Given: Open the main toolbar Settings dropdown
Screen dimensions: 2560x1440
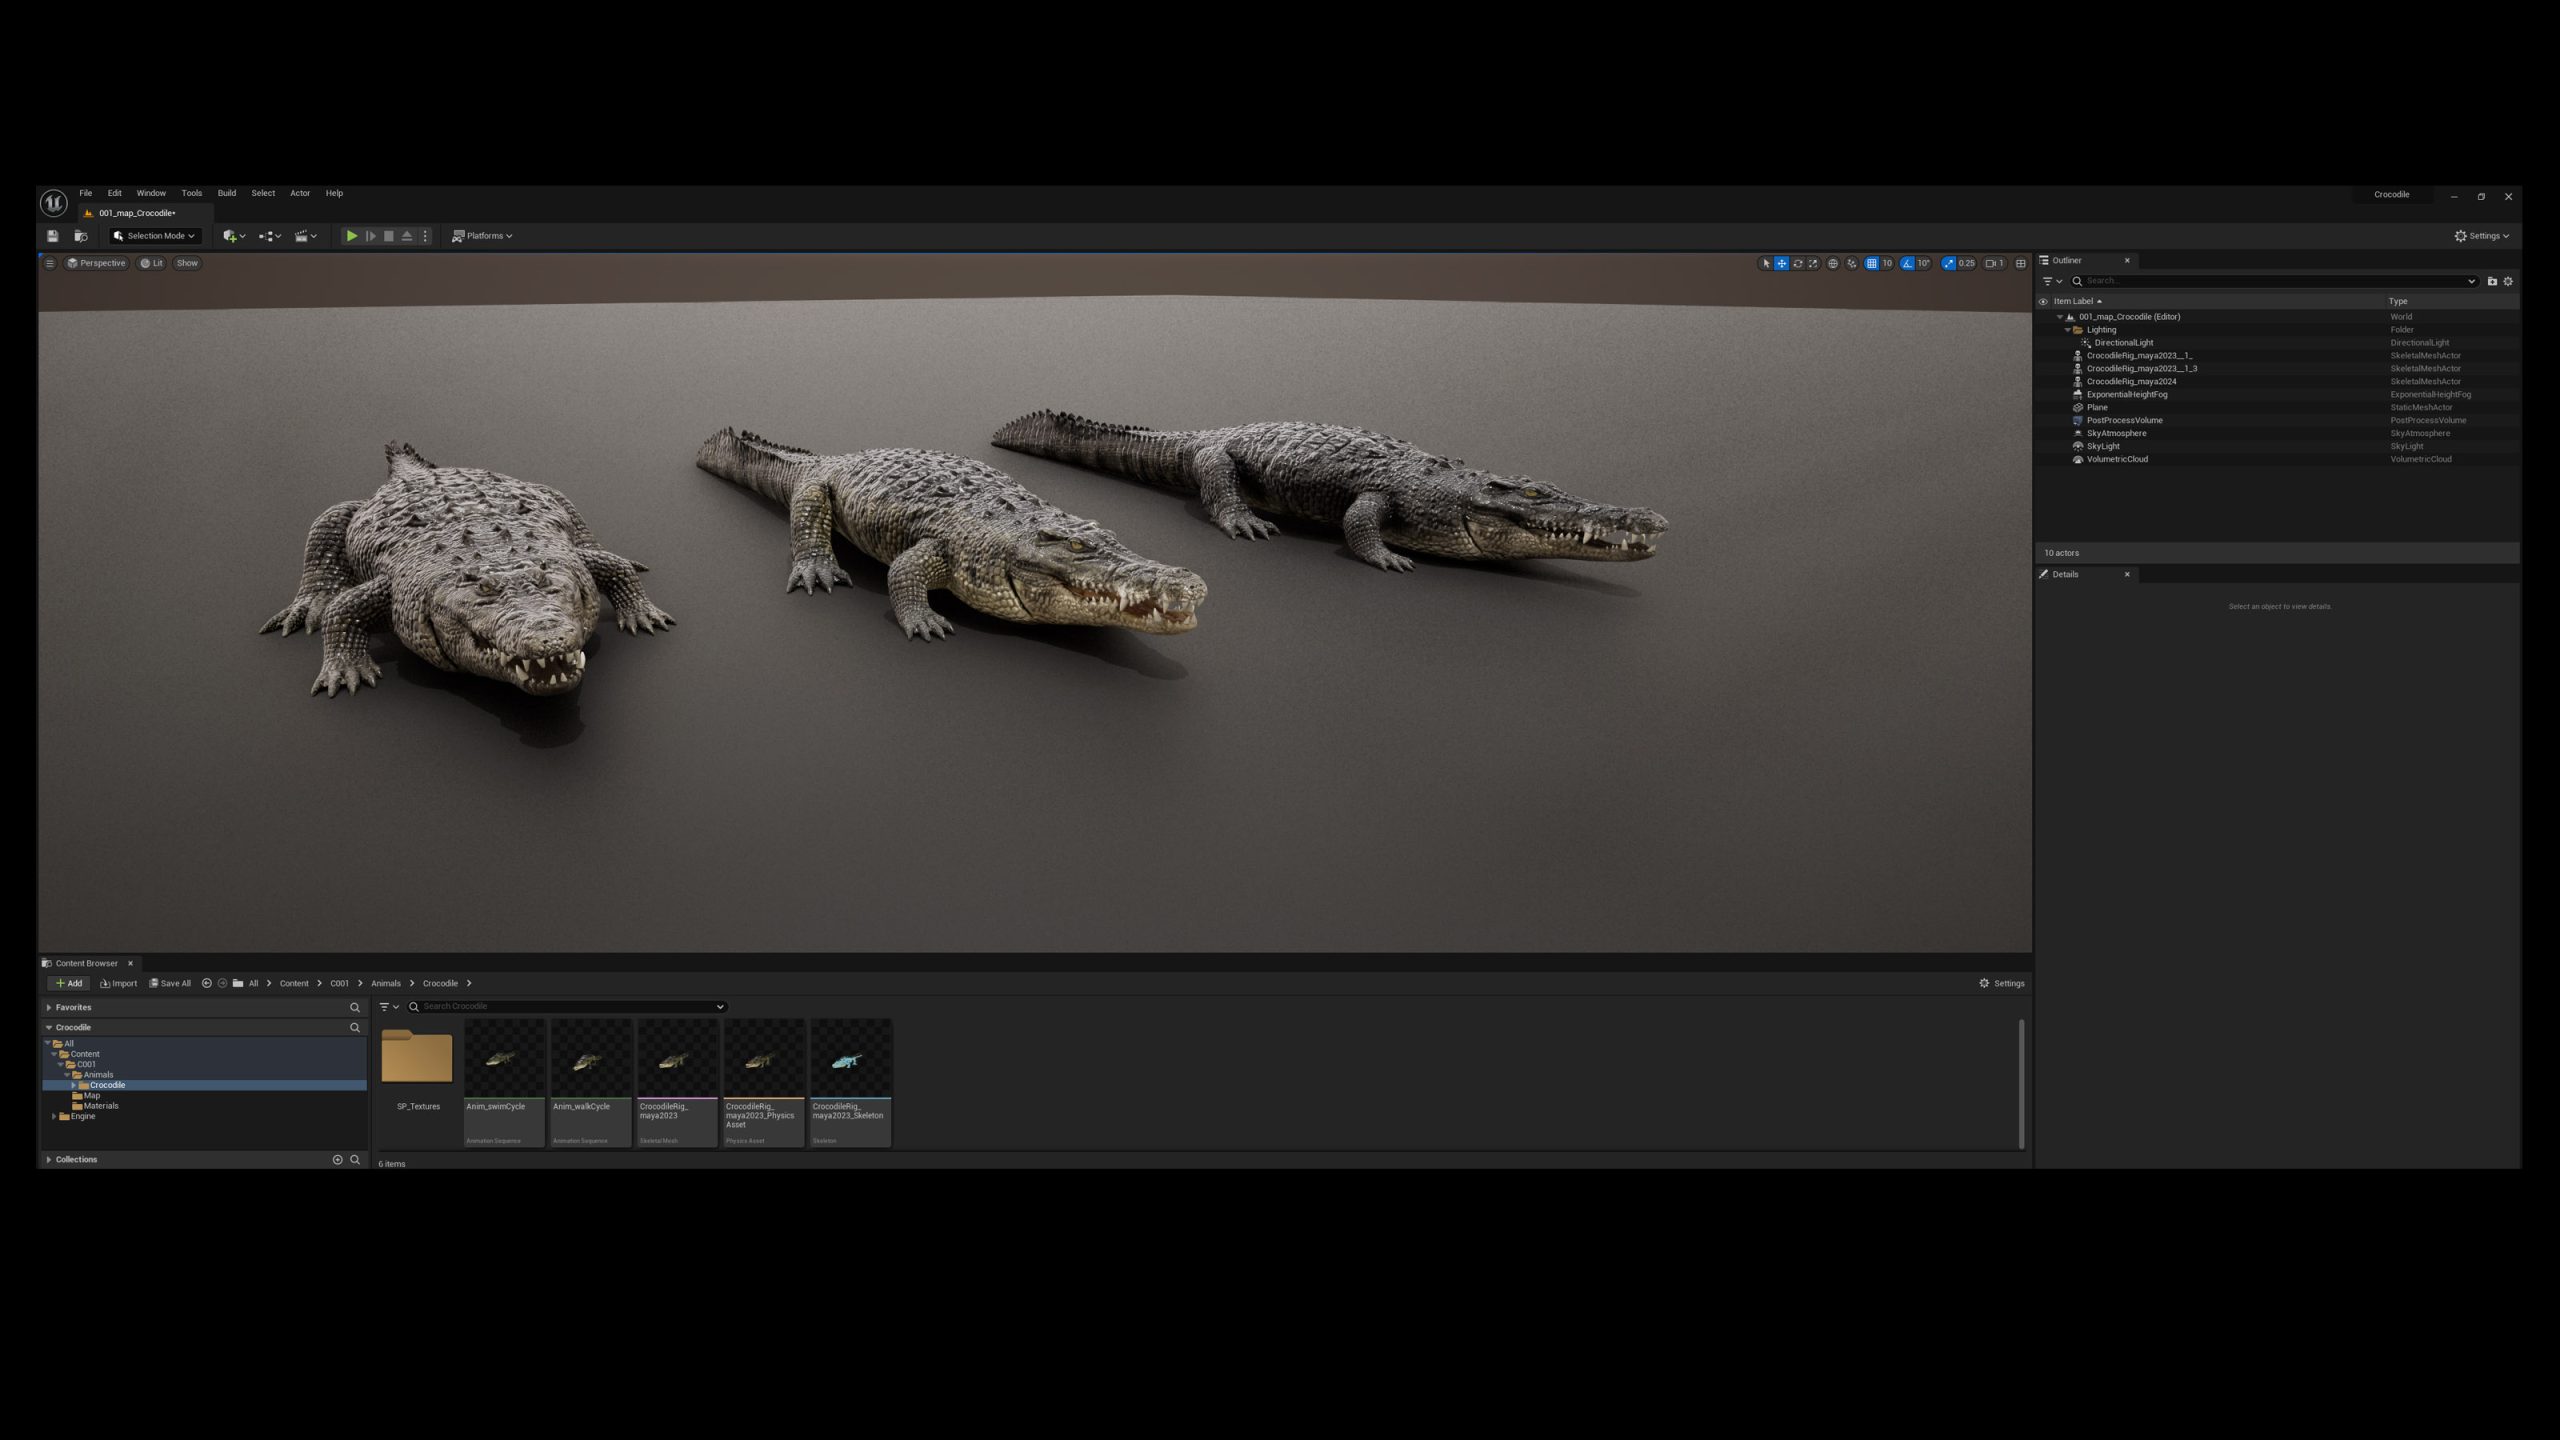Looking at the screenshot, I should point(2481,236).
